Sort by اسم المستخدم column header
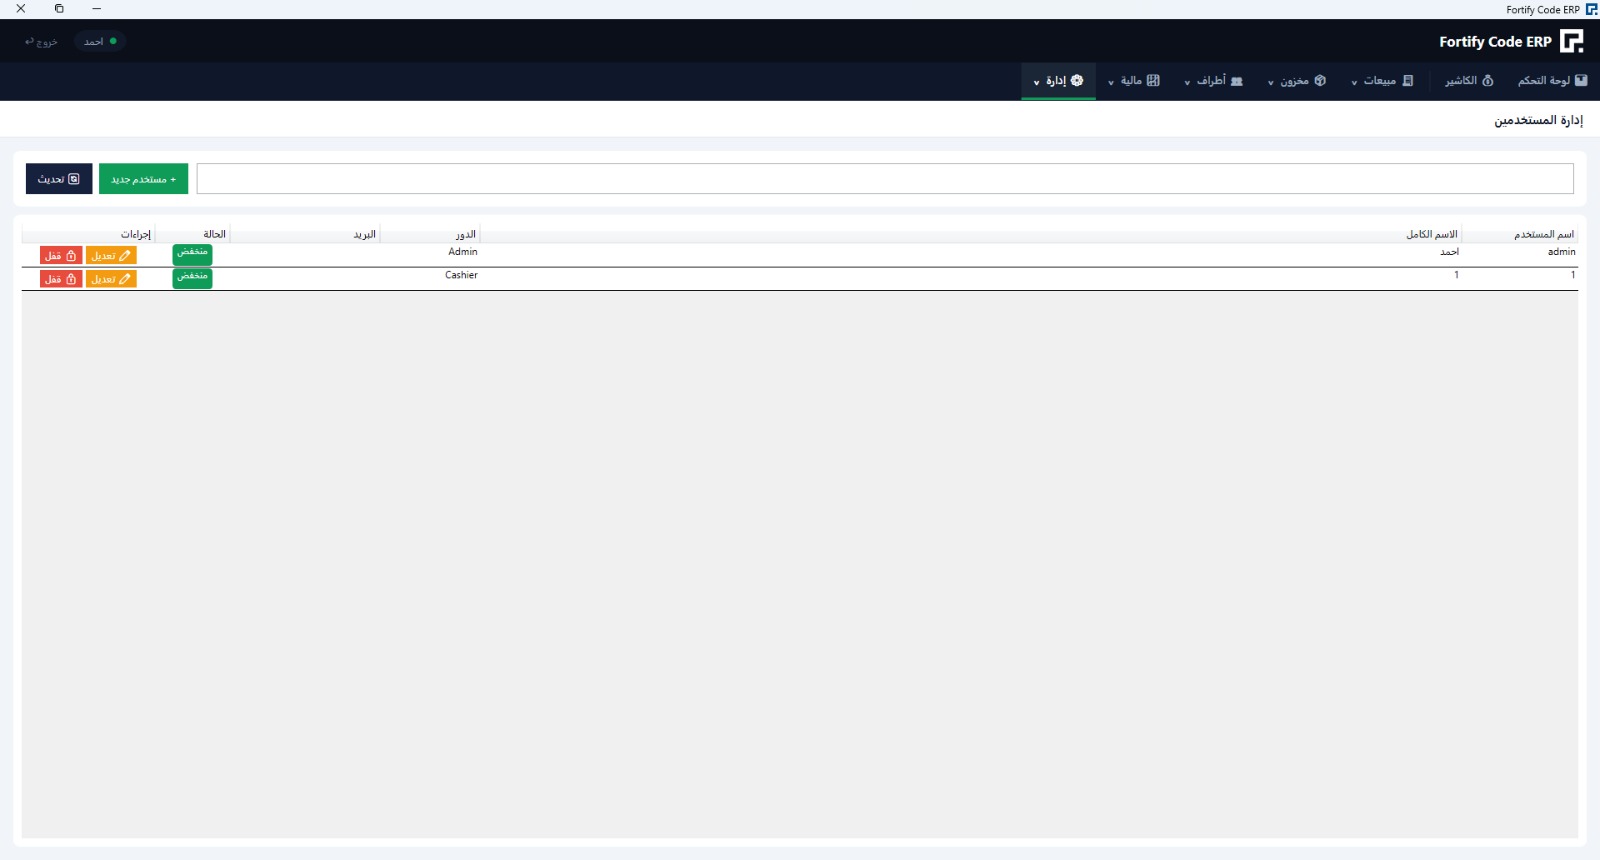1600x860 pixels. click(x=1519, y=234)
